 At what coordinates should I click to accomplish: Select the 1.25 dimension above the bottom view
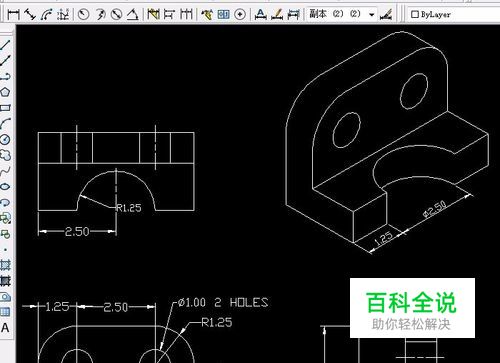point(57,307)
